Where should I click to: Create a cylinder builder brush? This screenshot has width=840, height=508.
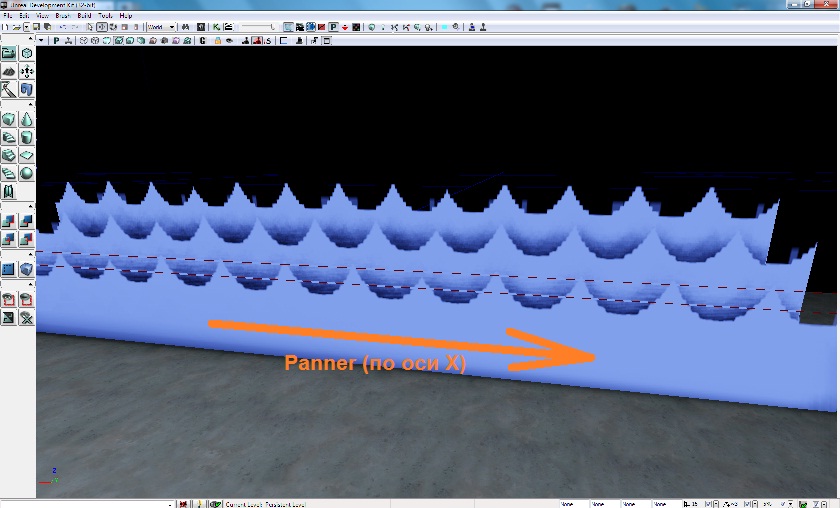pyautogui.click(x=27, y=137)
